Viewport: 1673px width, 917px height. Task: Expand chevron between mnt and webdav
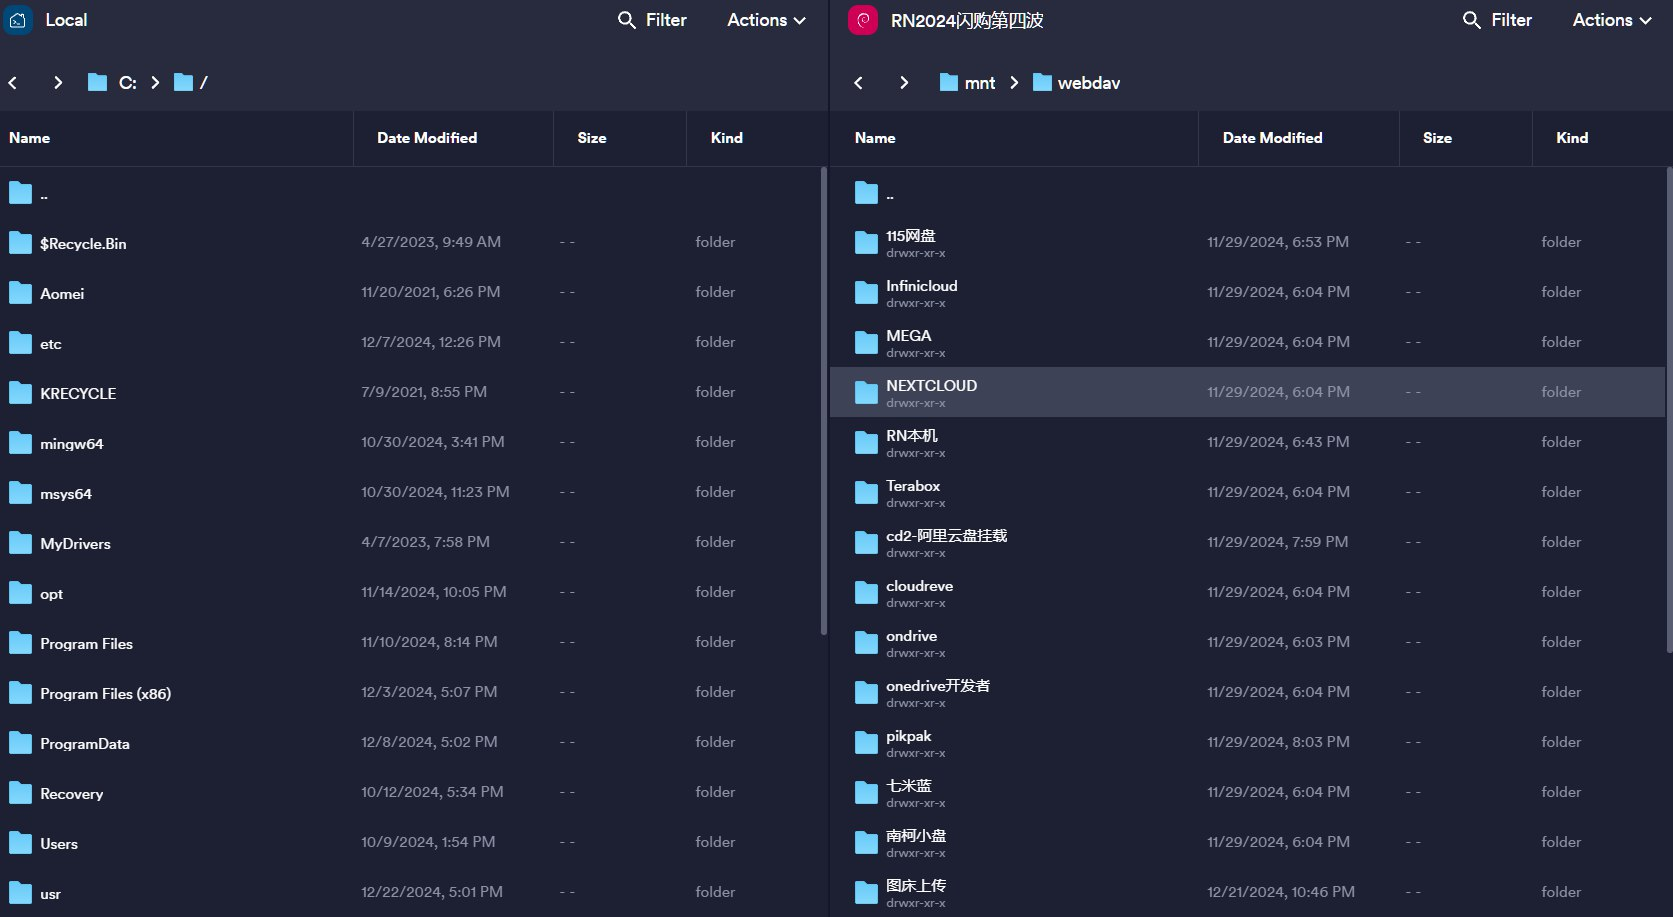1014,83
